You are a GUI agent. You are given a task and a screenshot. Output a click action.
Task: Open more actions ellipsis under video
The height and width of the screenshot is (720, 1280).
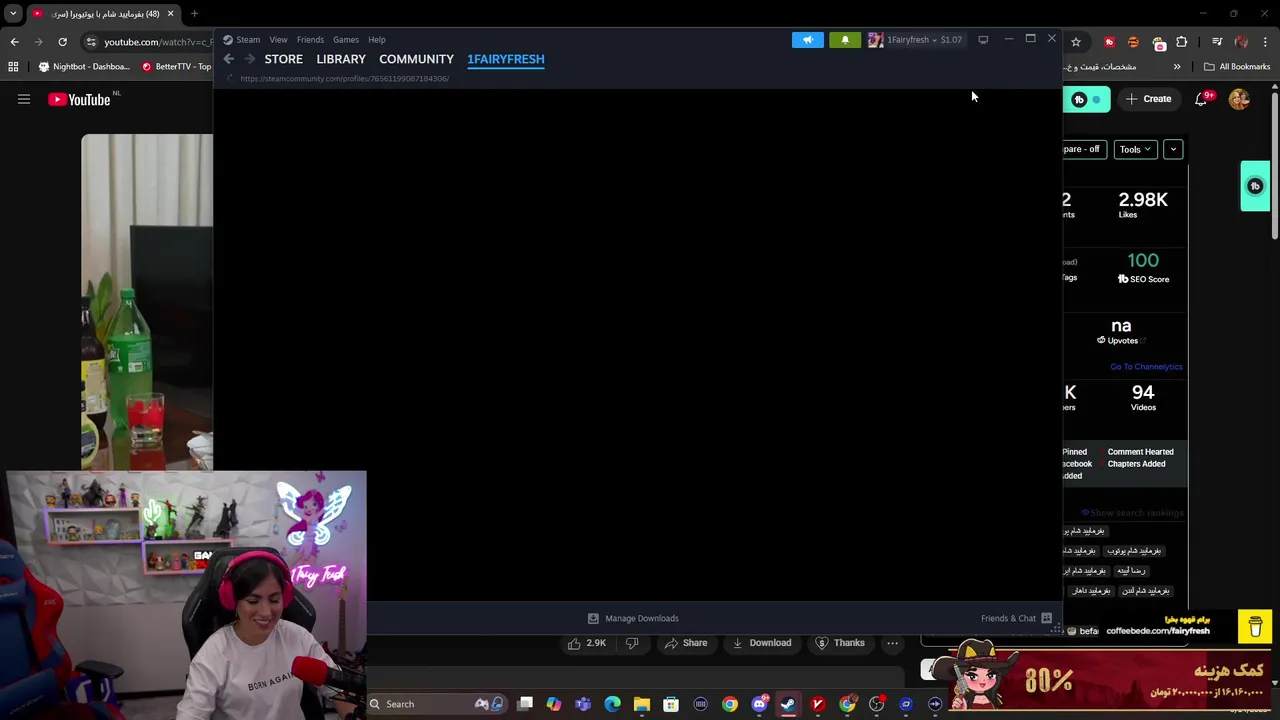click(x=892, y=643)
